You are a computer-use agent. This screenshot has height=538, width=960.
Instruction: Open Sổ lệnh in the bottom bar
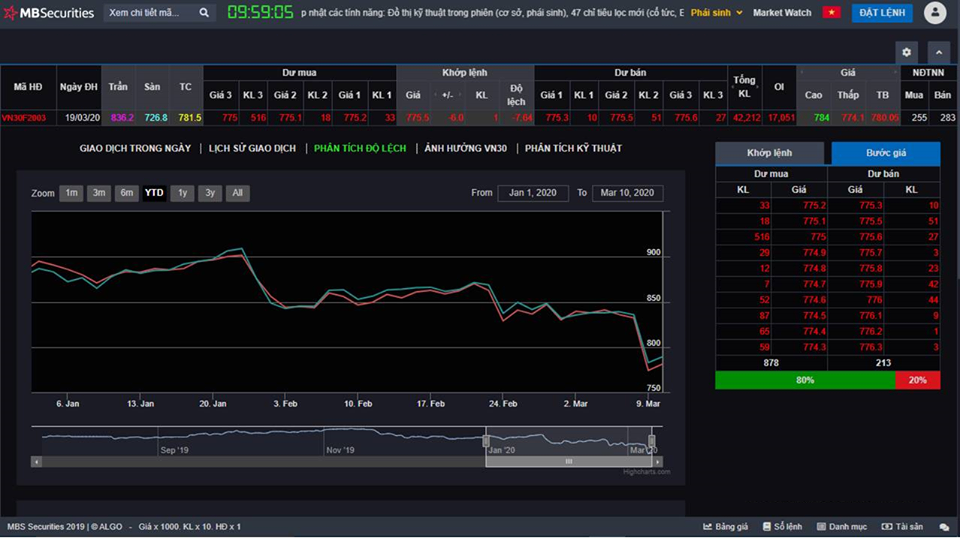[782, 526]
